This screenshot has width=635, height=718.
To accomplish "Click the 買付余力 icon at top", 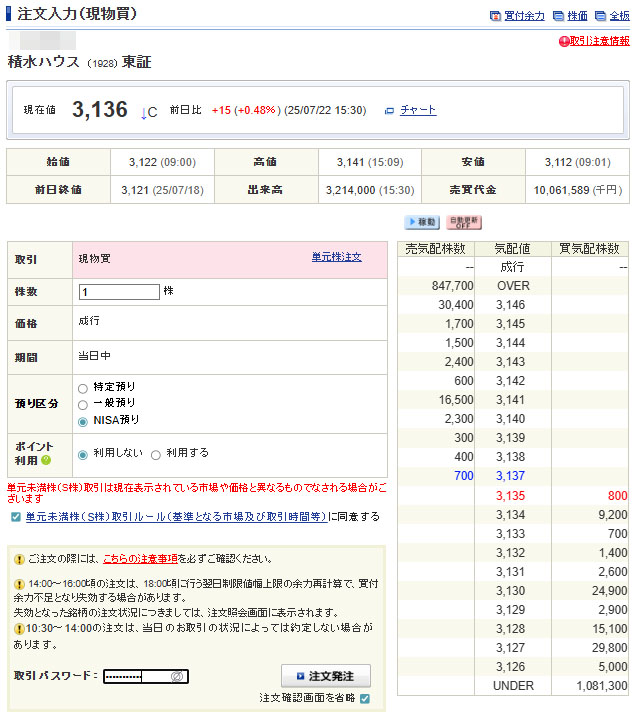I will pos(495,16).
